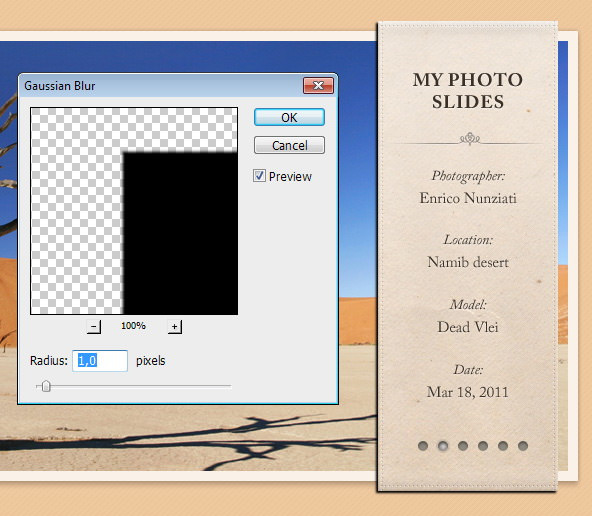Cancel the Gaussian Blur dialog
The height and width of the screenshot is (516, 592).
coord(289,145)
